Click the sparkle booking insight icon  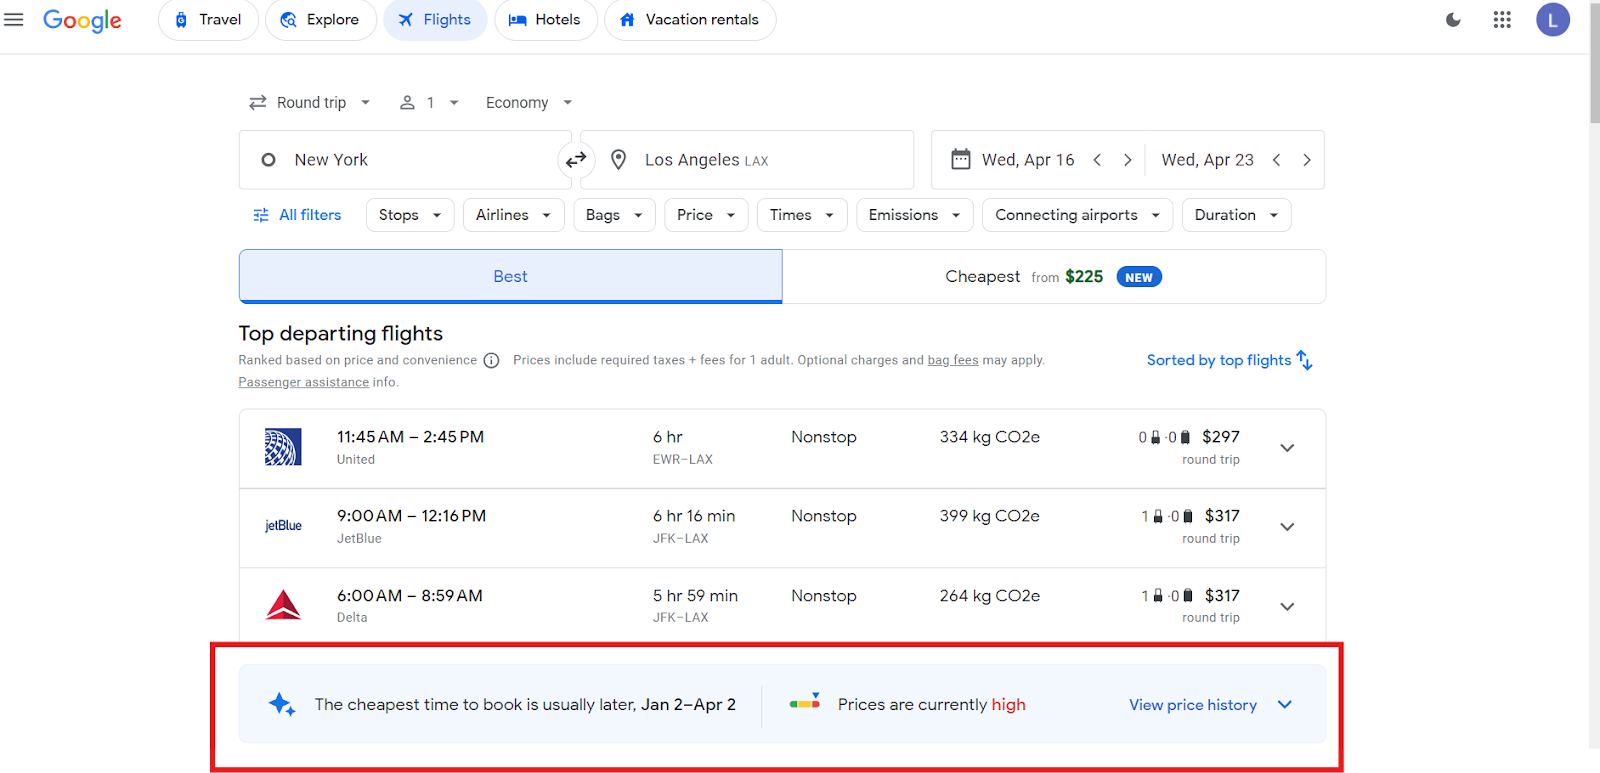click(x=282, y=704)
